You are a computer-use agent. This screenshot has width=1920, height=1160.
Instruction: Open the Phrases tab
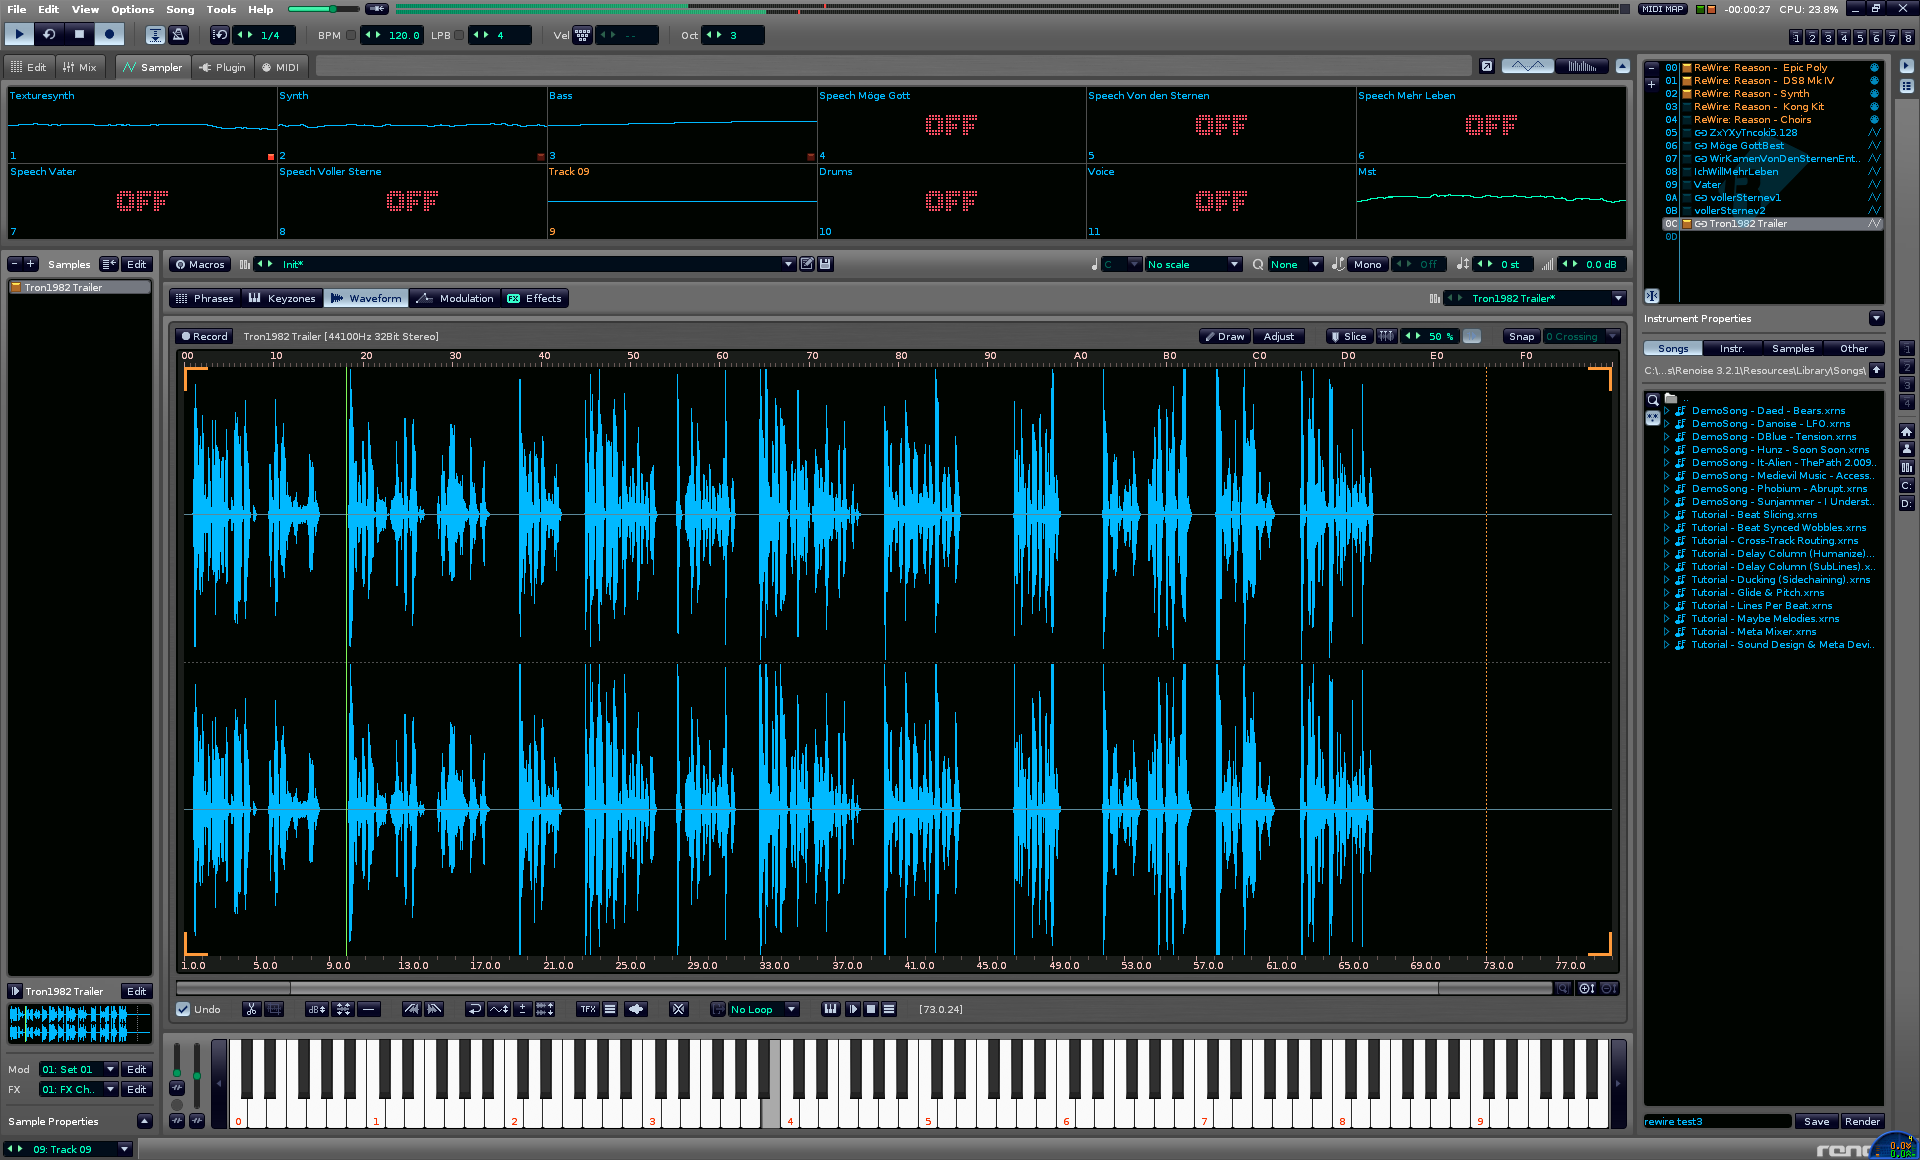tap(205, 298)
